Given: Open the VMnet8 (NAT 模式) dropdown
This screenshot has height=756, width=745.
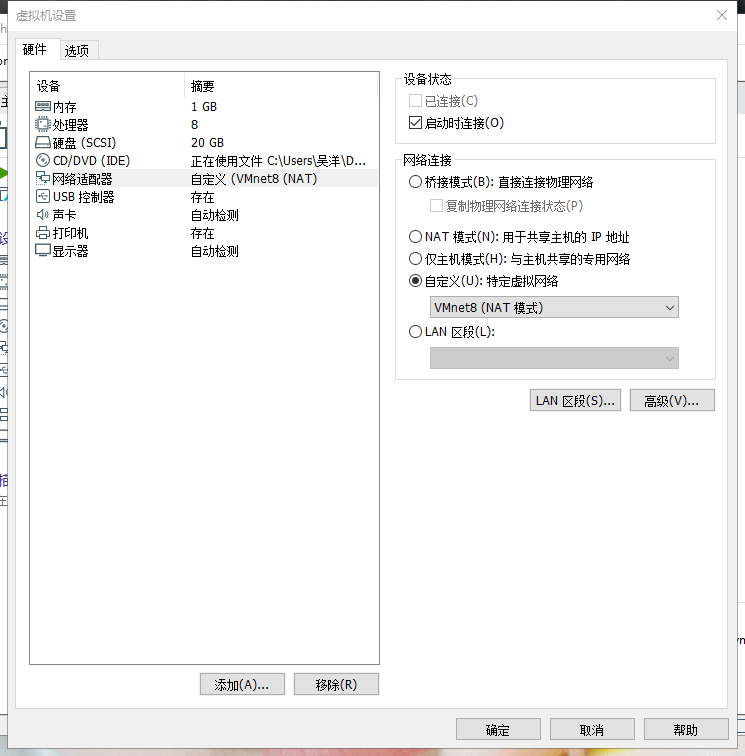Looking at the screenshot, I should coord(554,307).
